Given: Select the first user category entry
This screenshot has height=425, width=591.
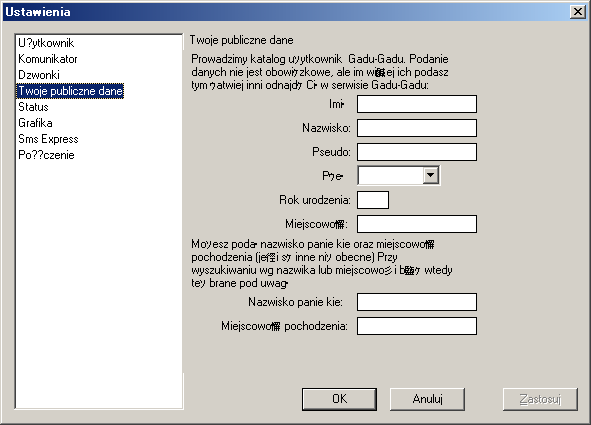Looking at the screenshot, I should coord(46,43).
